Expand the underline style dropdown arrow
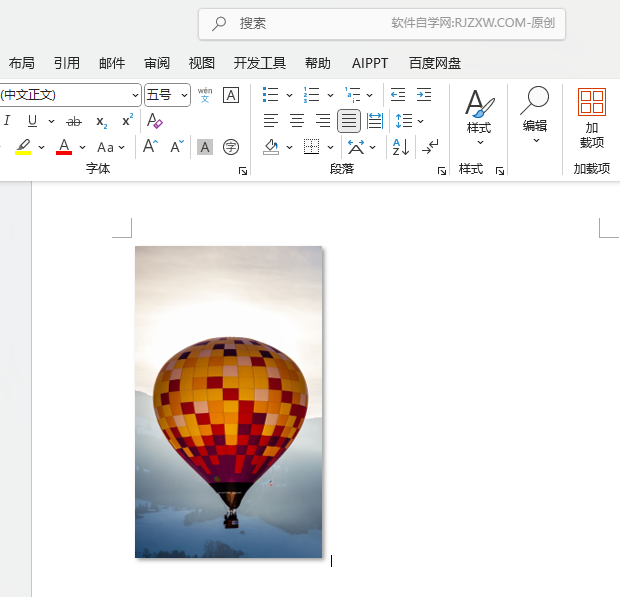The width and height of the screenshot is (620, 597). pos(51,121)
